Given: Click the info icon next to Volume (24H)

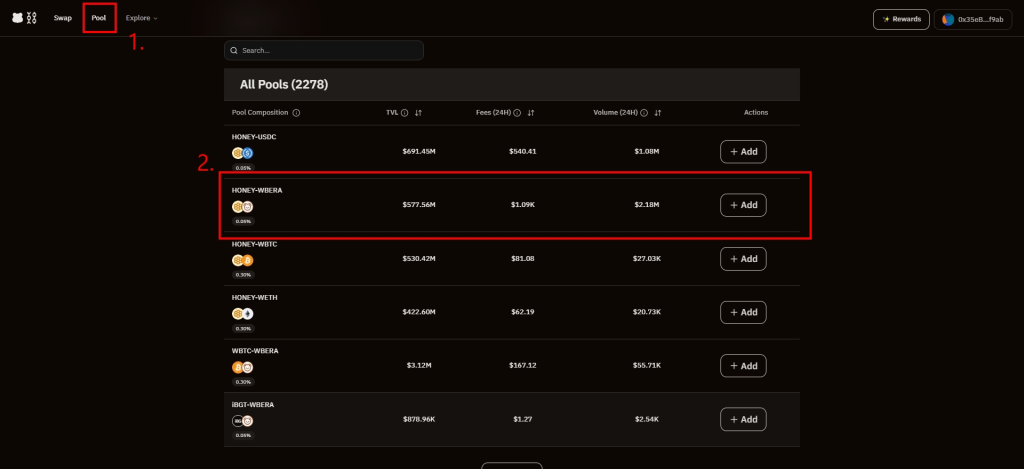Looking at the screenshot, I should click(643, 113).
